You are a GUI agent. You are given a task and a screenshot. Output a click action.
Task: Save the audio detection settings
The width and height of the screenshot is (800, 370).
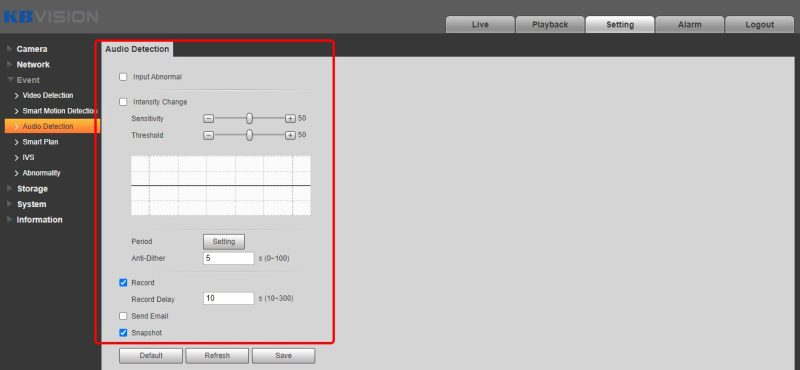tap(283, 356)
